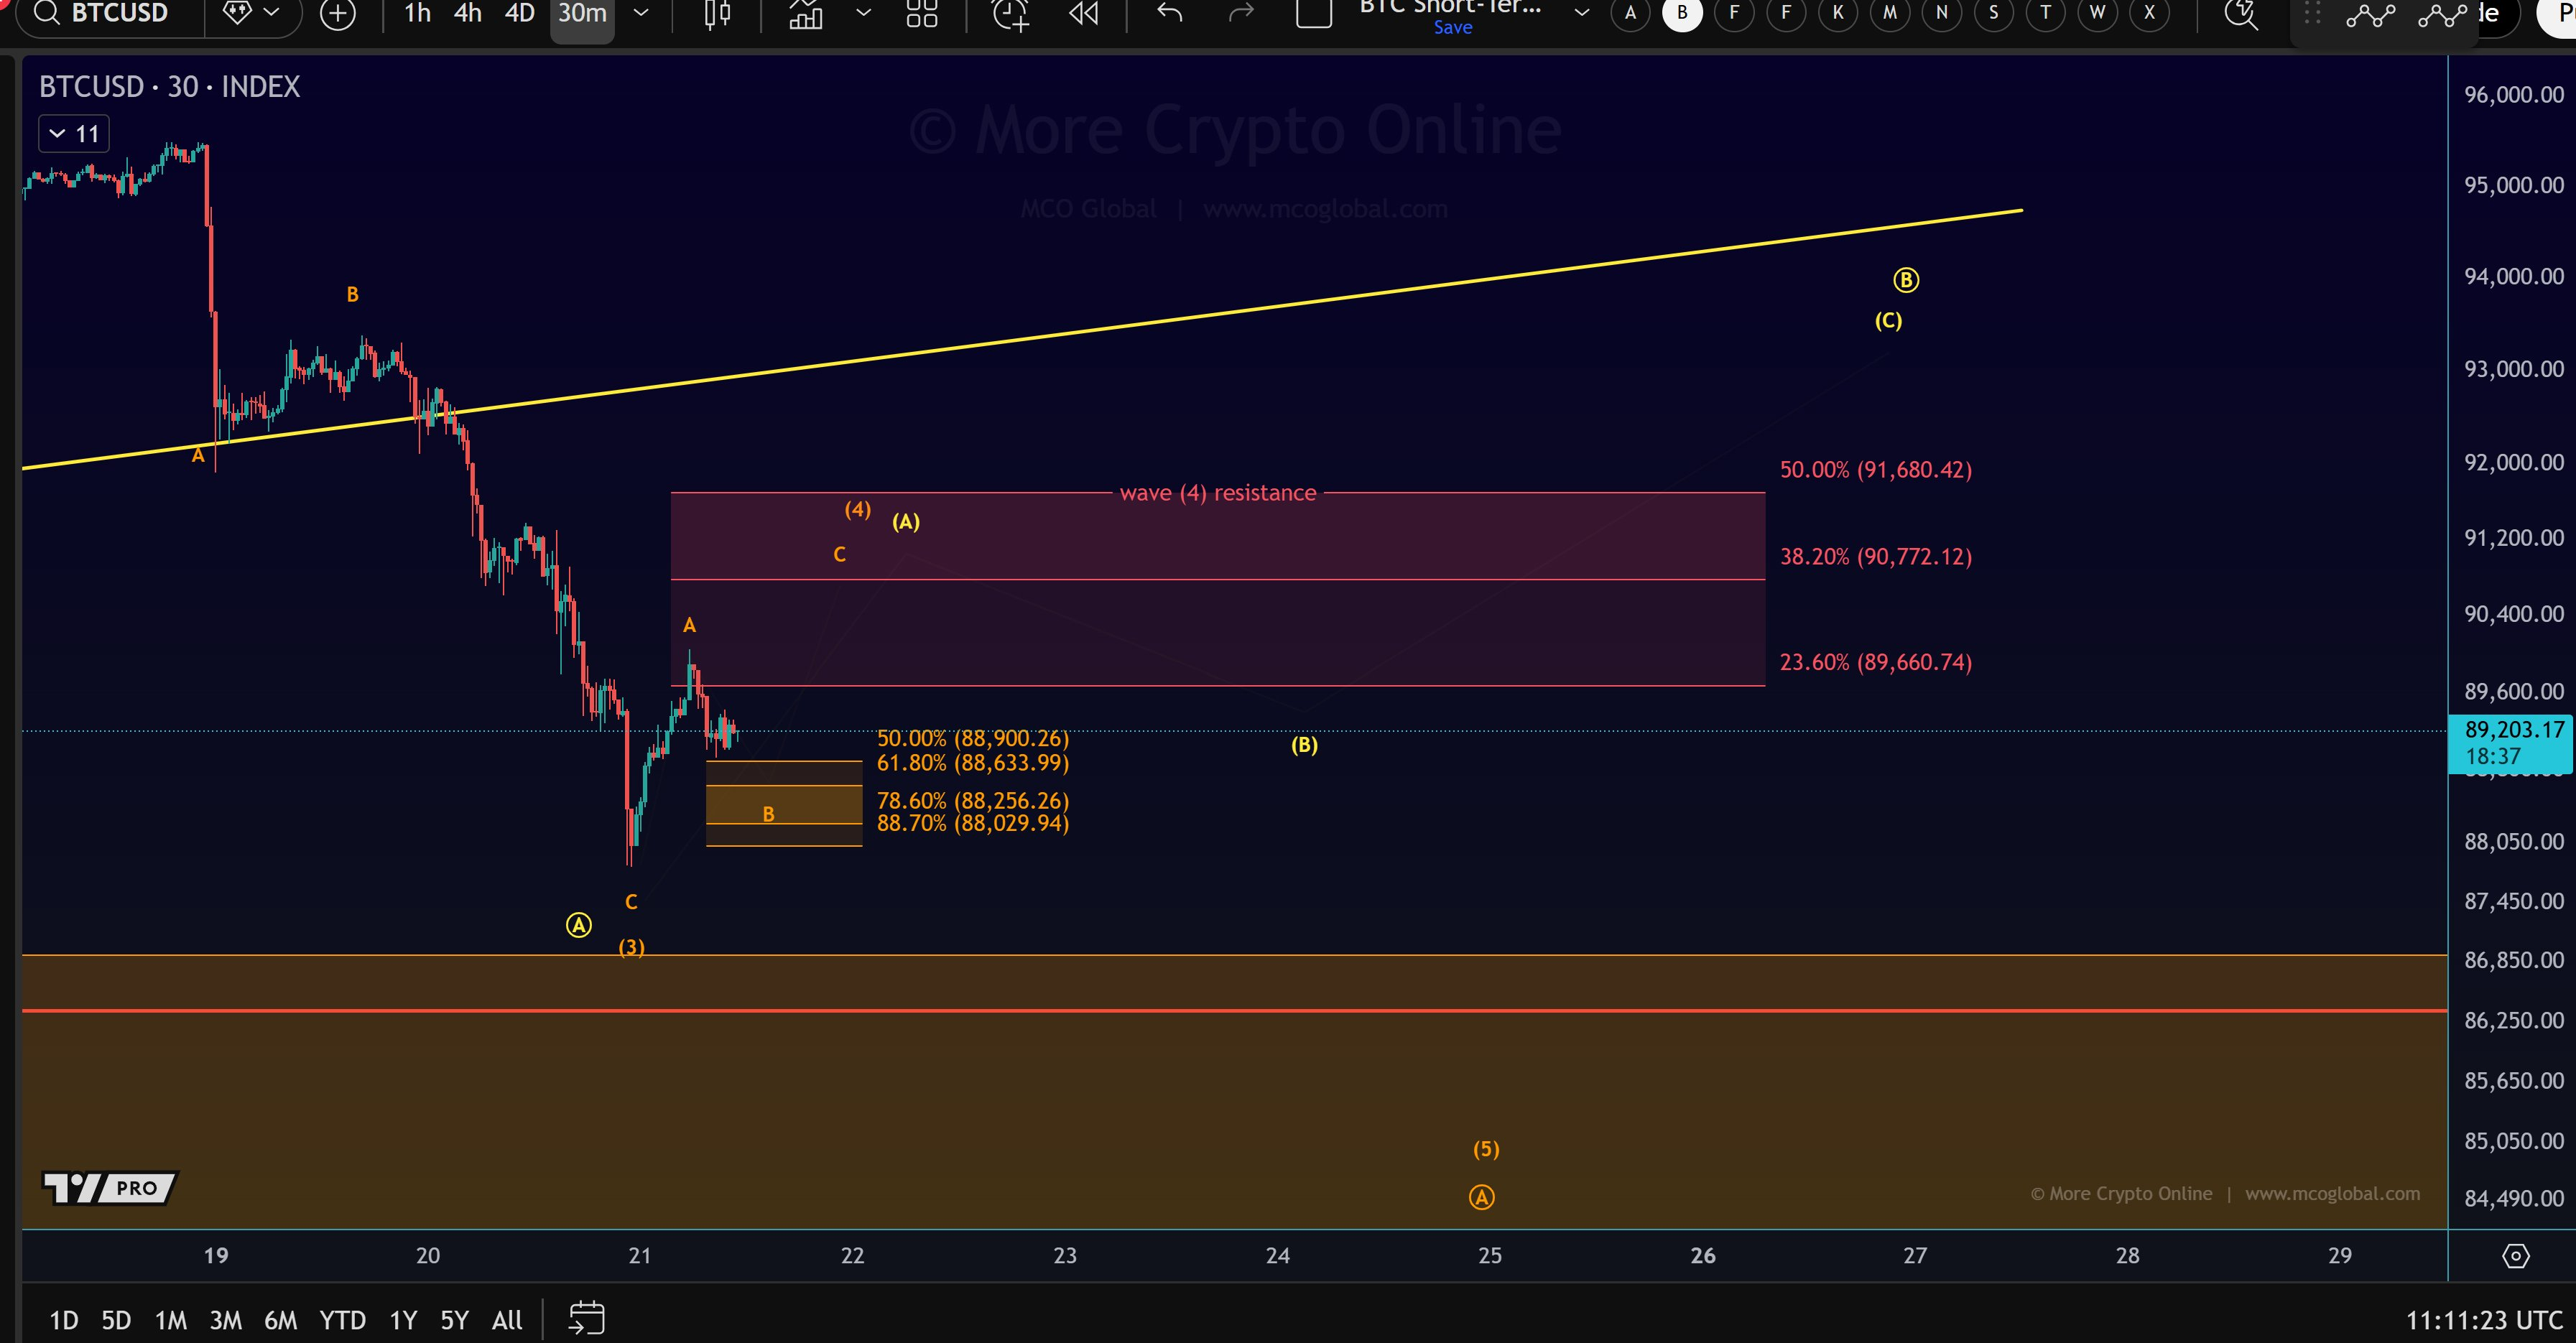Add a comparison symbol with plus icon
The height and width of the screenshot is (1343, 2576).
pyautogui.click(x=338, y=14)
